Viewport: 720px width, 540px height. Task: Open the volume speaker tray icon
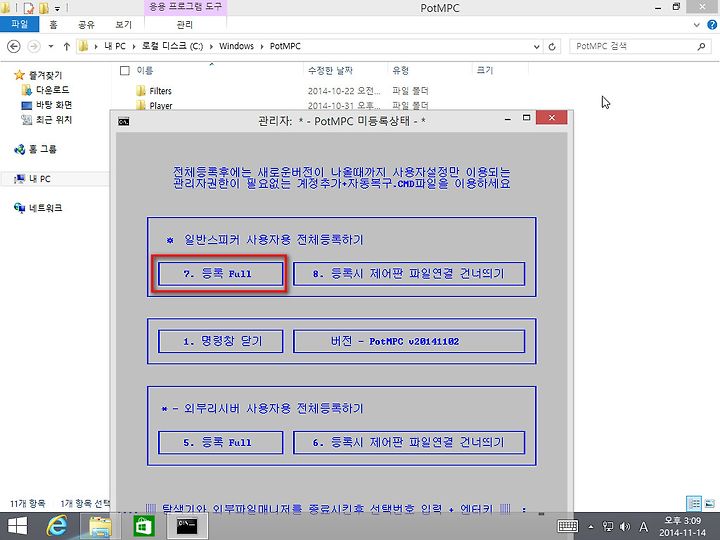pos(624,526)
